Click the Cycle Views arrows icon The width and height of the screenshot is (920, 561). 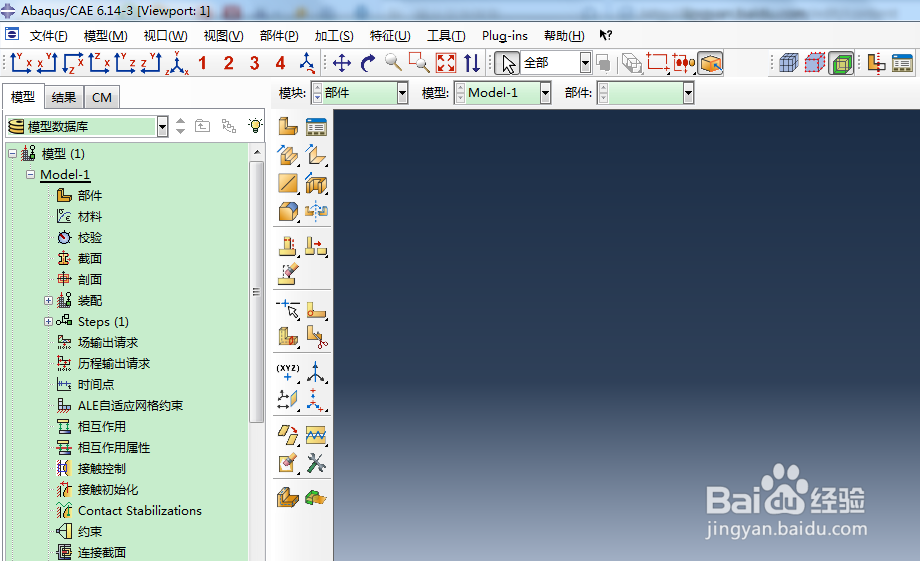[x=472, y=63]
